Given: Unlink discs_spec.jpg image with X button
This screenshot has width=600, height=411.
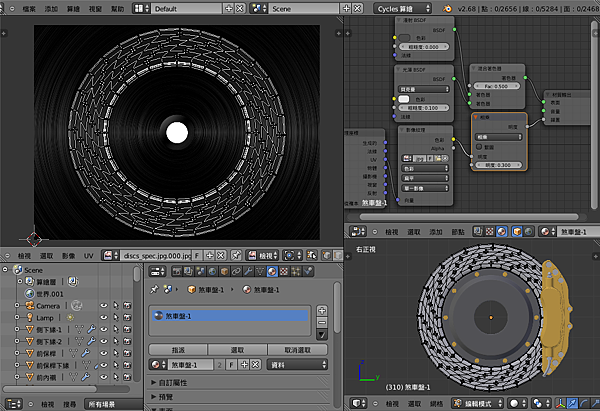Looking at the screenshot, I should click(220, 255).
